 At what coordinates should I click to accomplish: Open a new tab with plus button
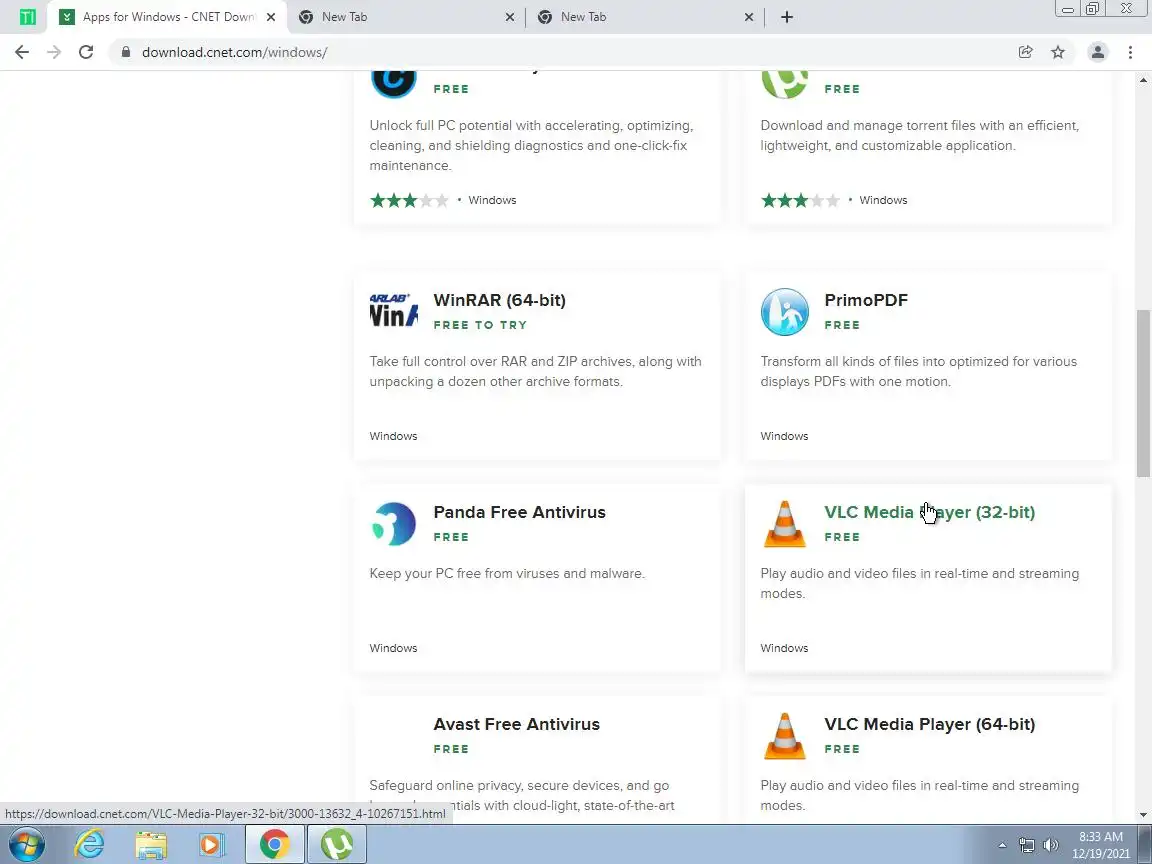coord(787,17)
